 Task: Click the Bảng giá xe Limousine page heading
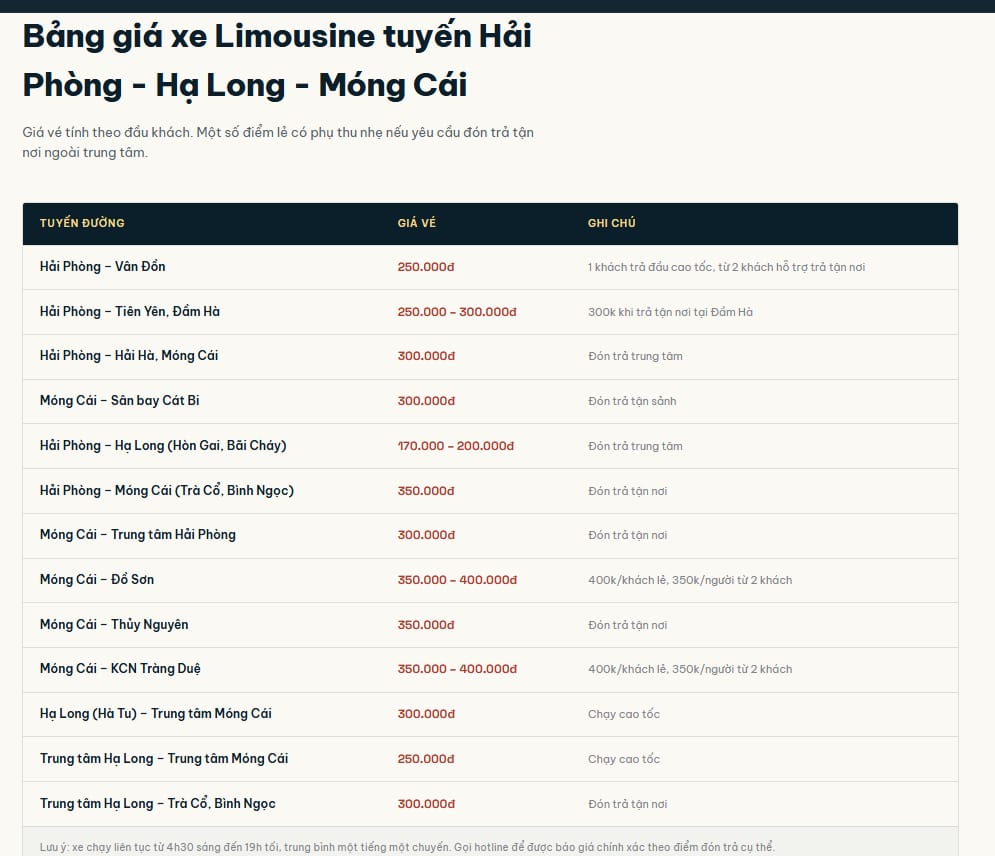[277, 60]
